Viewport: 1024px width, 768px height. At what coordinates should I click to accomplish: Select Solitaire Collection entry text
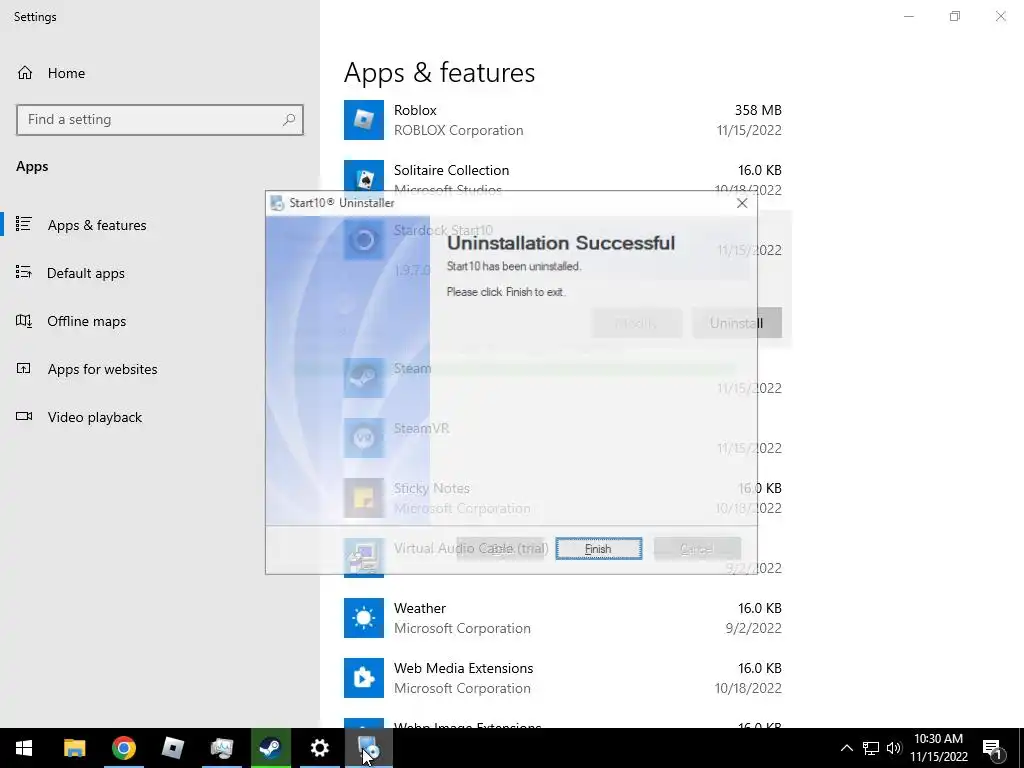(x=451, y=170)
